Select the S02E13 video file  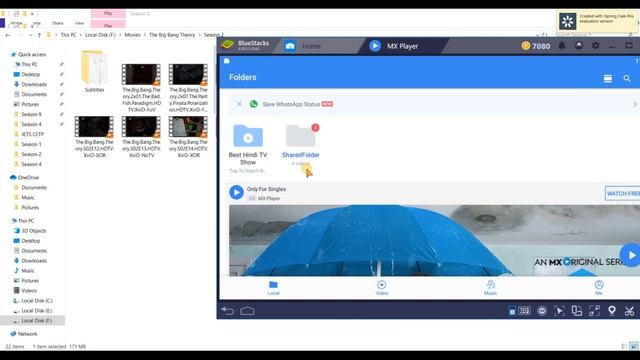[x=141, y=137]
